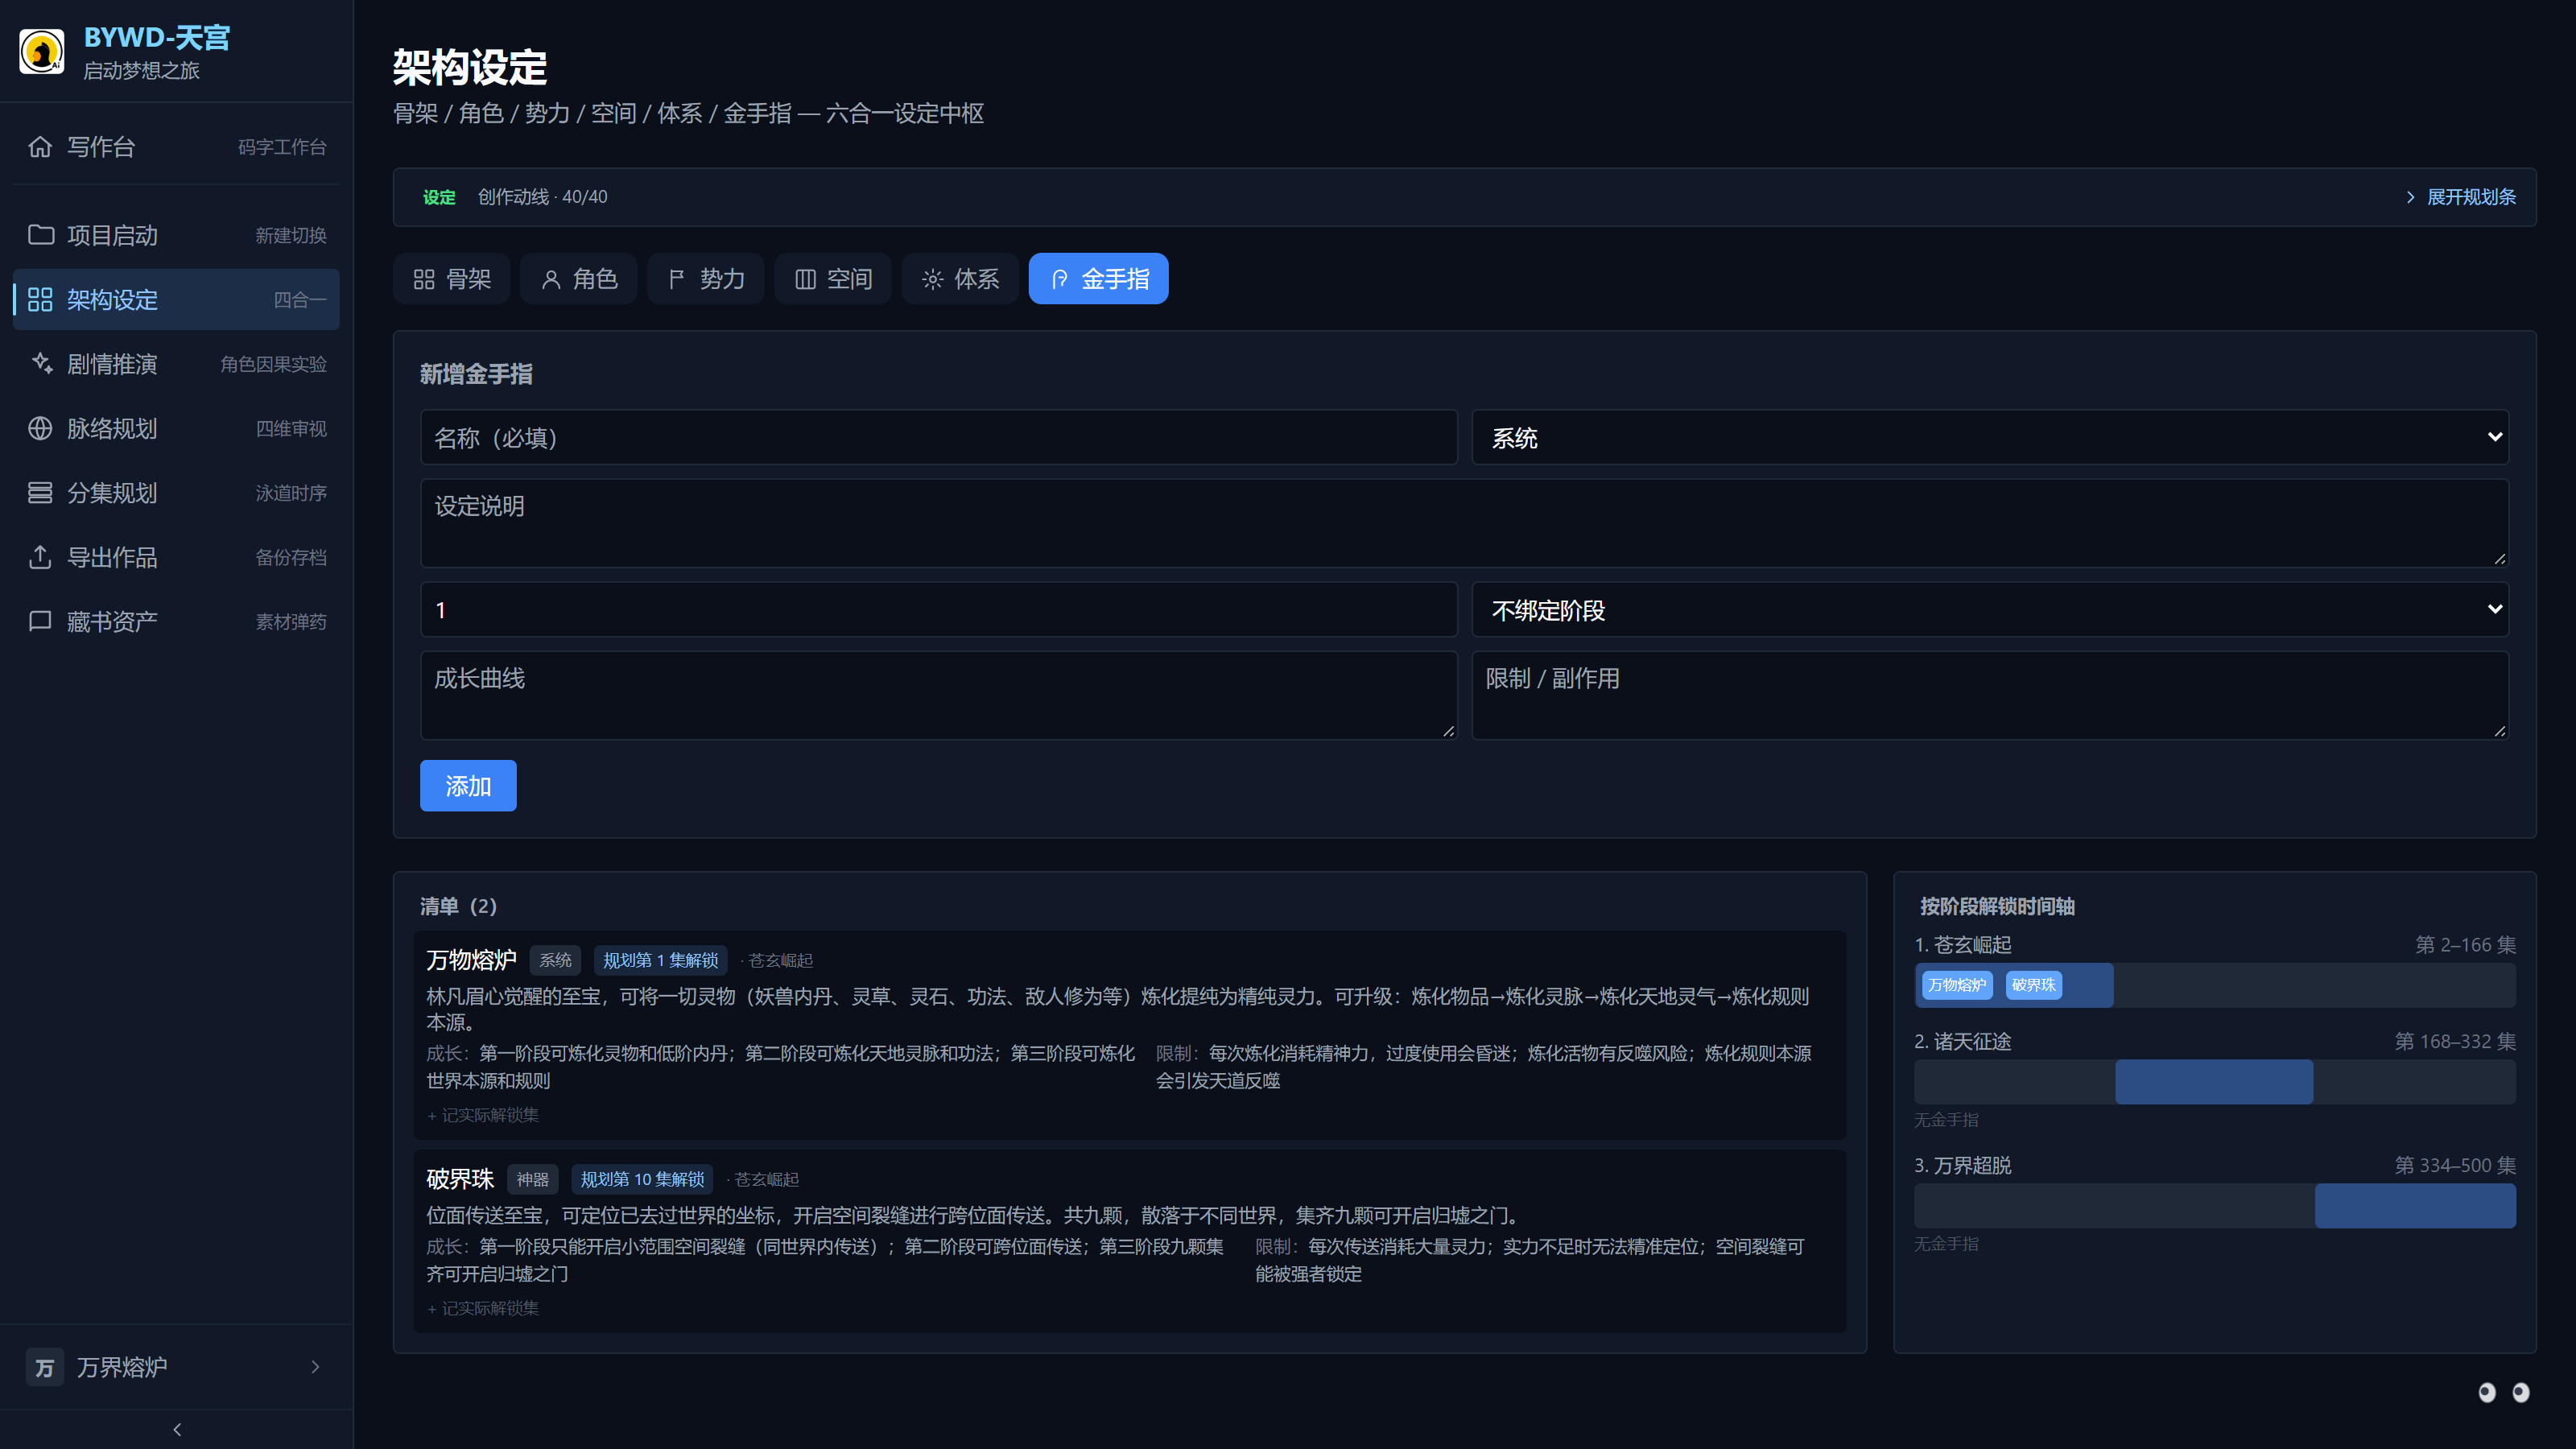Click the 万物熔炉 chip in timeline
This screenshot has height=1449, width=2576.
[x=1957, y=985]
